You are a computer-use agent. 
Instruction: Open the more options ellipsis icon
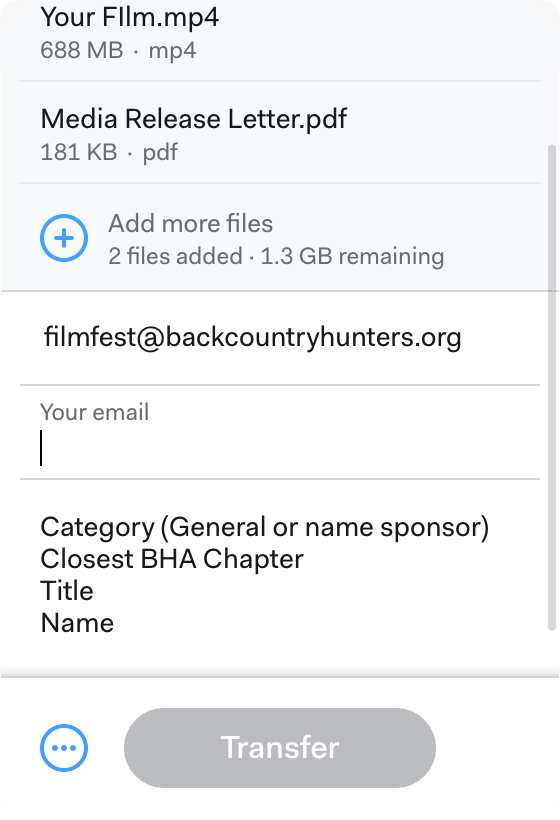pos(64,748)
